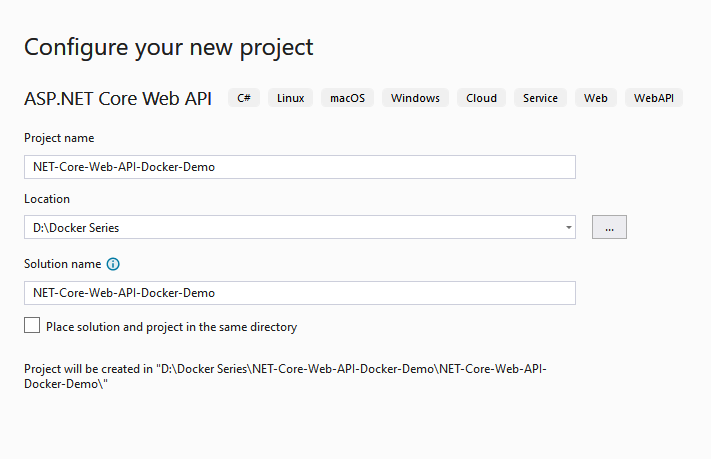Click the C# tag
The height and width of the screenshot is (459, 711).
pos(244,98)
